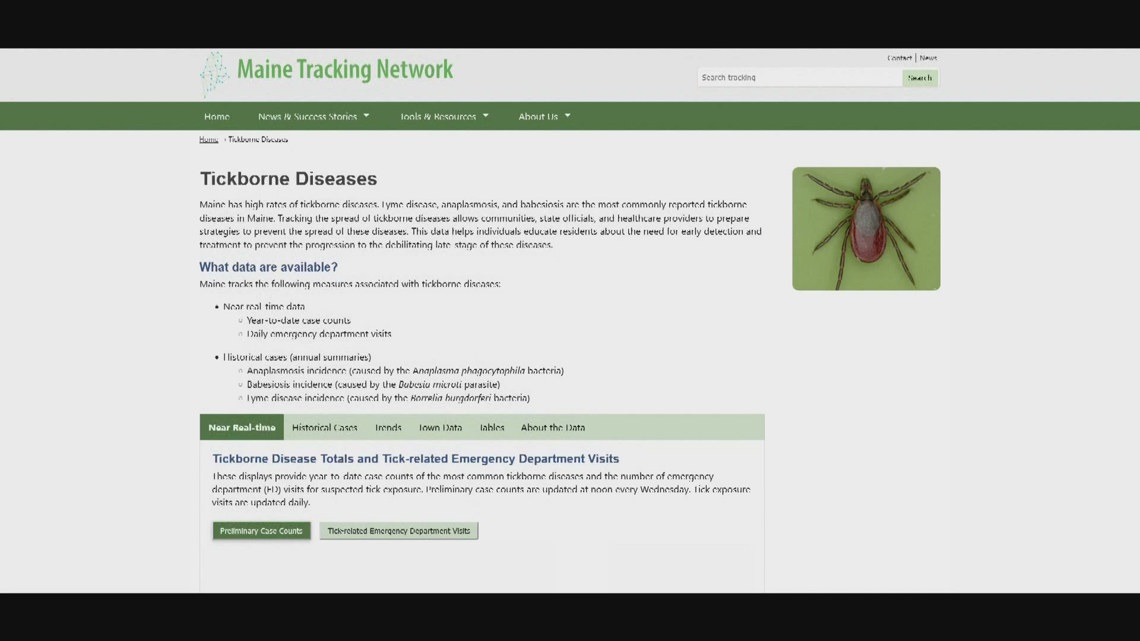
Task: Select the Near Real-time tab
Action: pyautogui.click(x=241, y=427)
